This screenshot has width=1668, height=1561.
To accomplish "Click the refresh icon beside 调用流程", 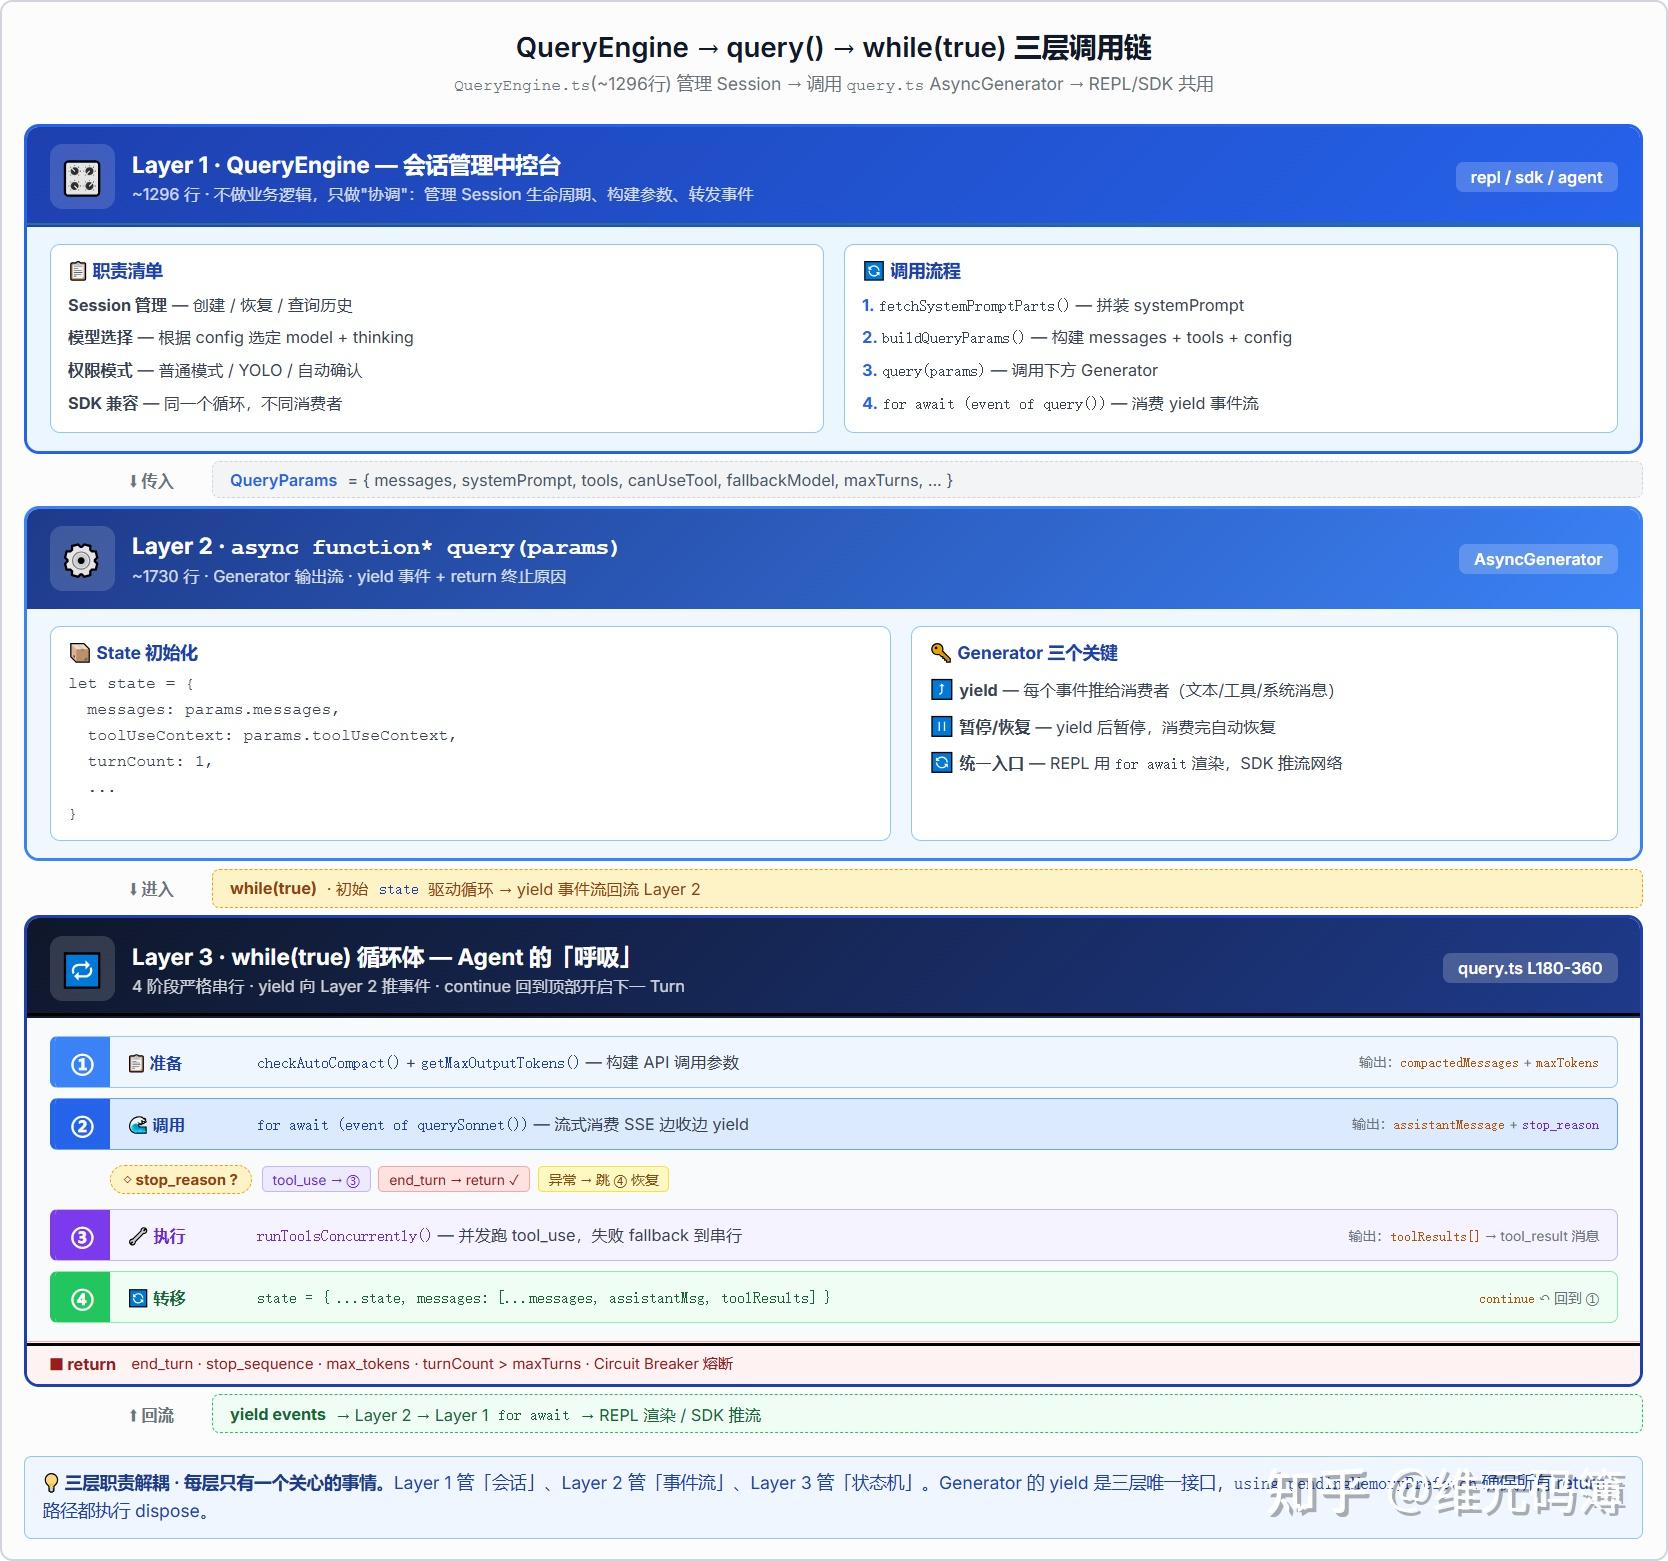I will [873, 271].
